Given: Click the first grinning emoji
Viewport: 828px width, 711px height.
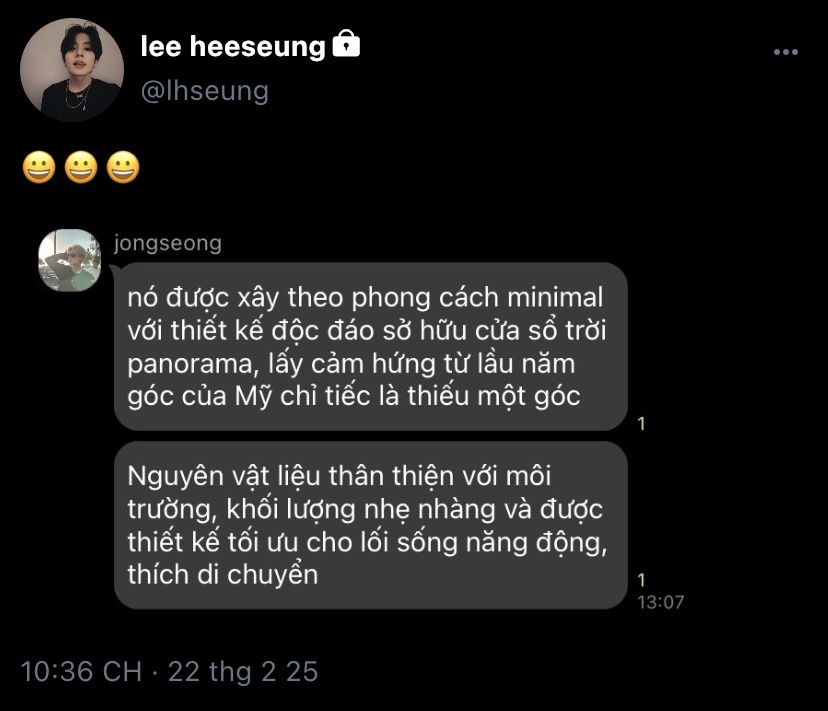Looking at the screenshot, I should click(39, 167).
